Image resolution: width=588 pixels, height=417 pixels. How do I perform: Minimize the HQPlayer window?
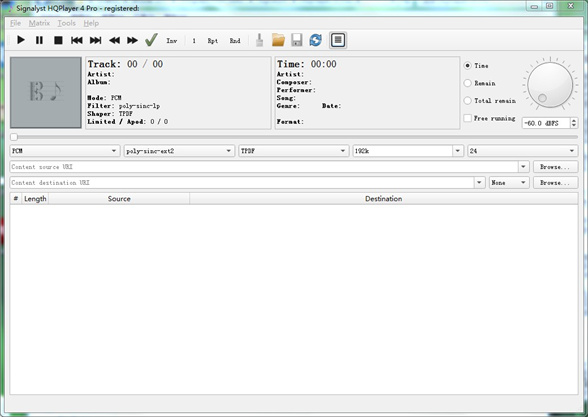(534, 6)
